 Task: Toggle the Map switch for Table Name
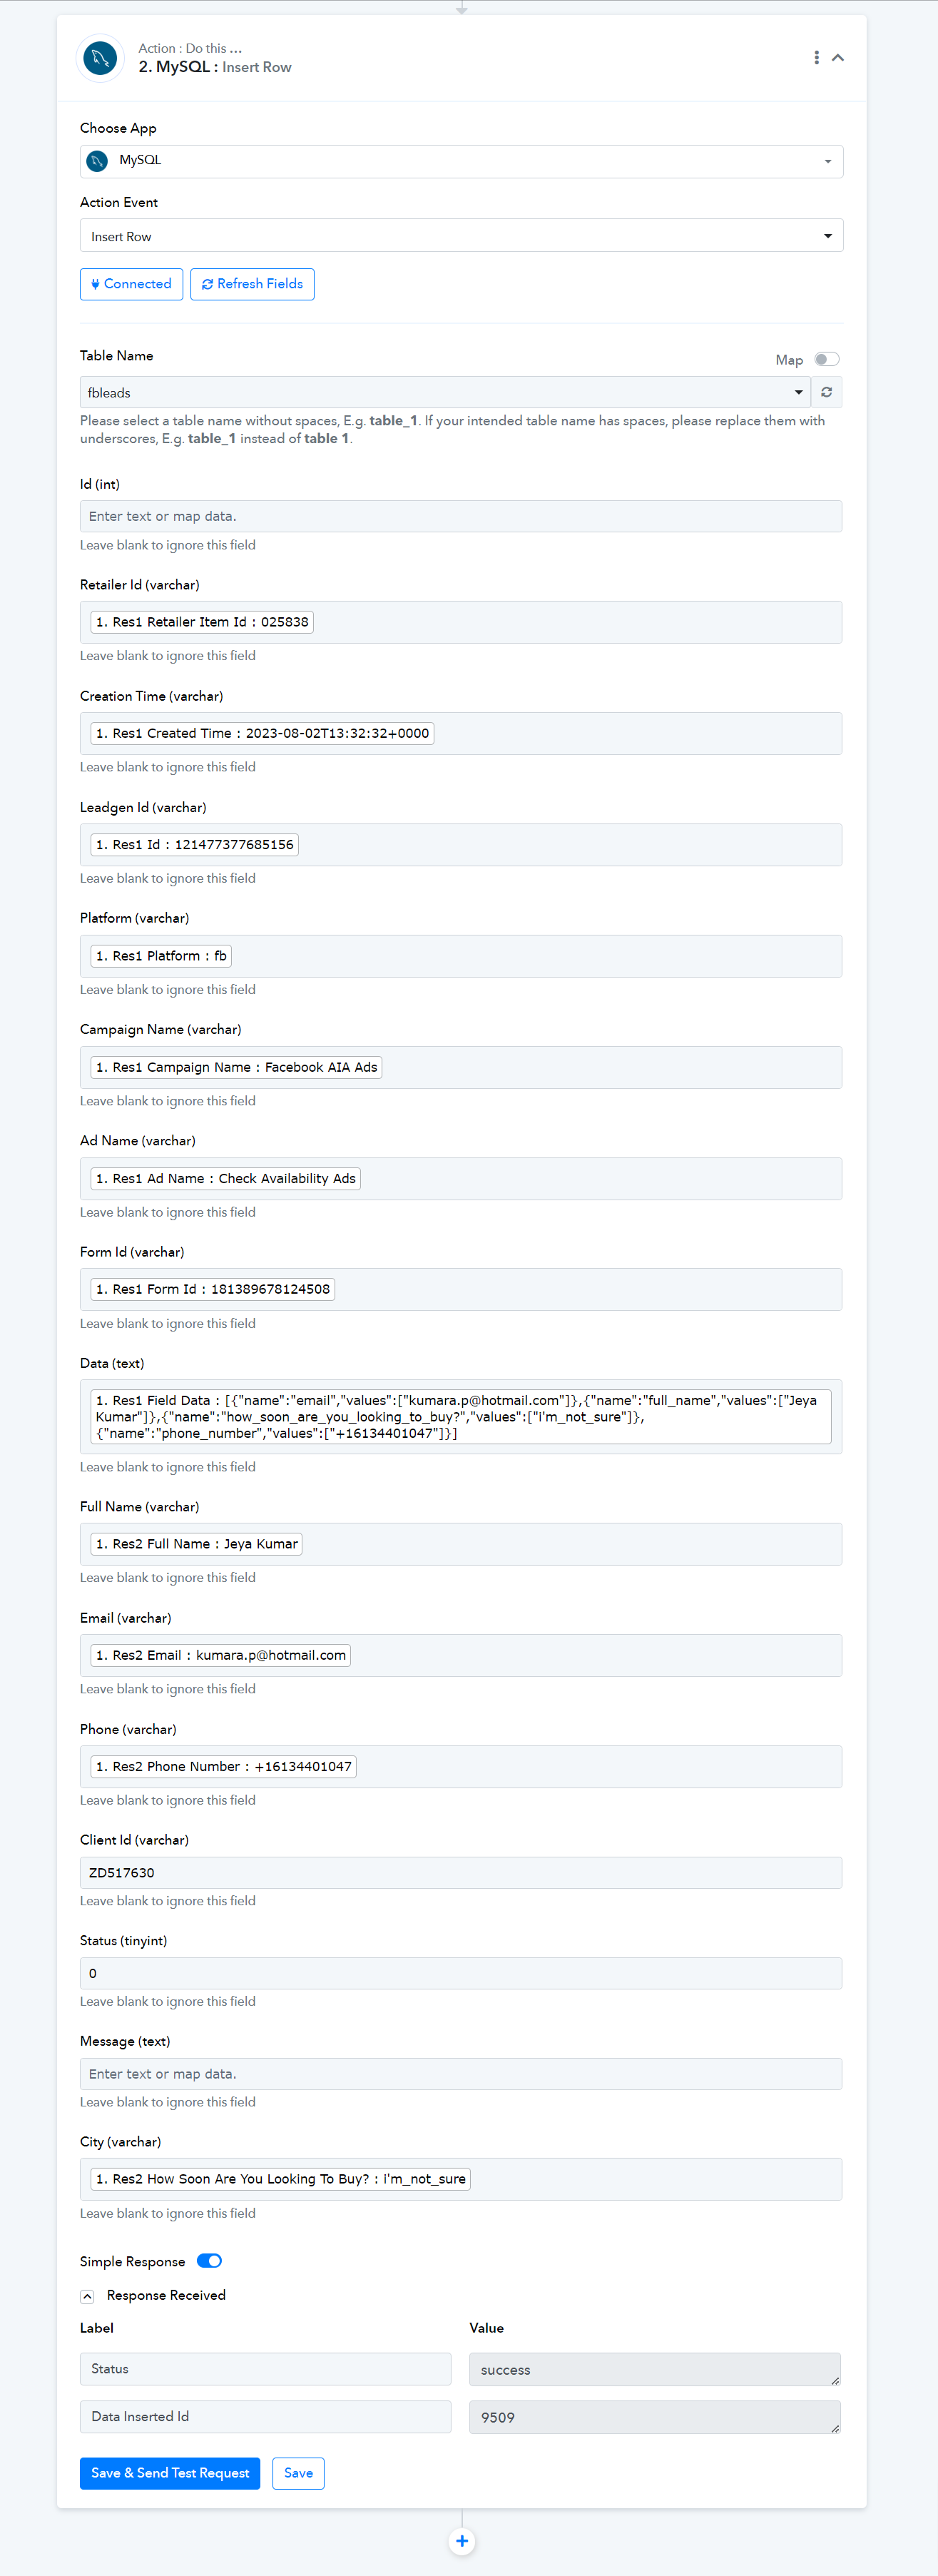coord(826,359)
